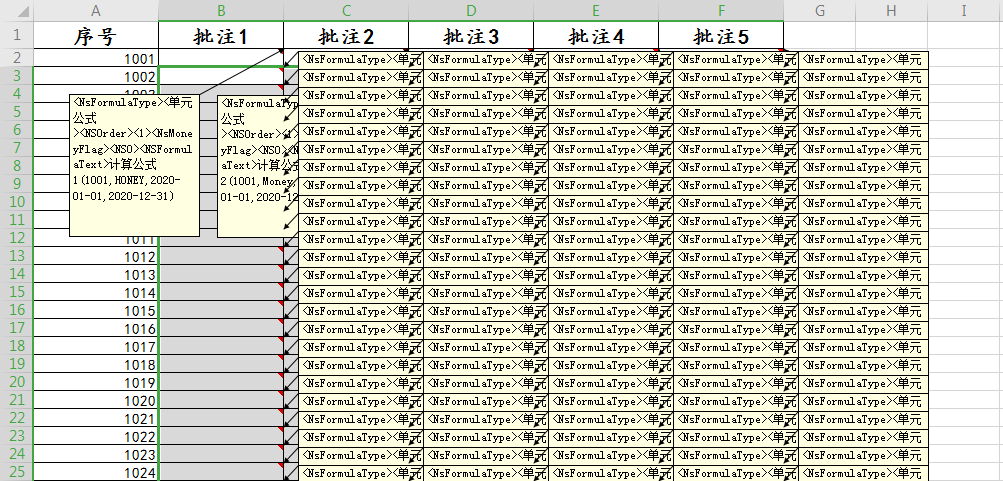Select the cell containing 1001
This screenshot has width=1003, height=481.
click(x=96, y=58)
